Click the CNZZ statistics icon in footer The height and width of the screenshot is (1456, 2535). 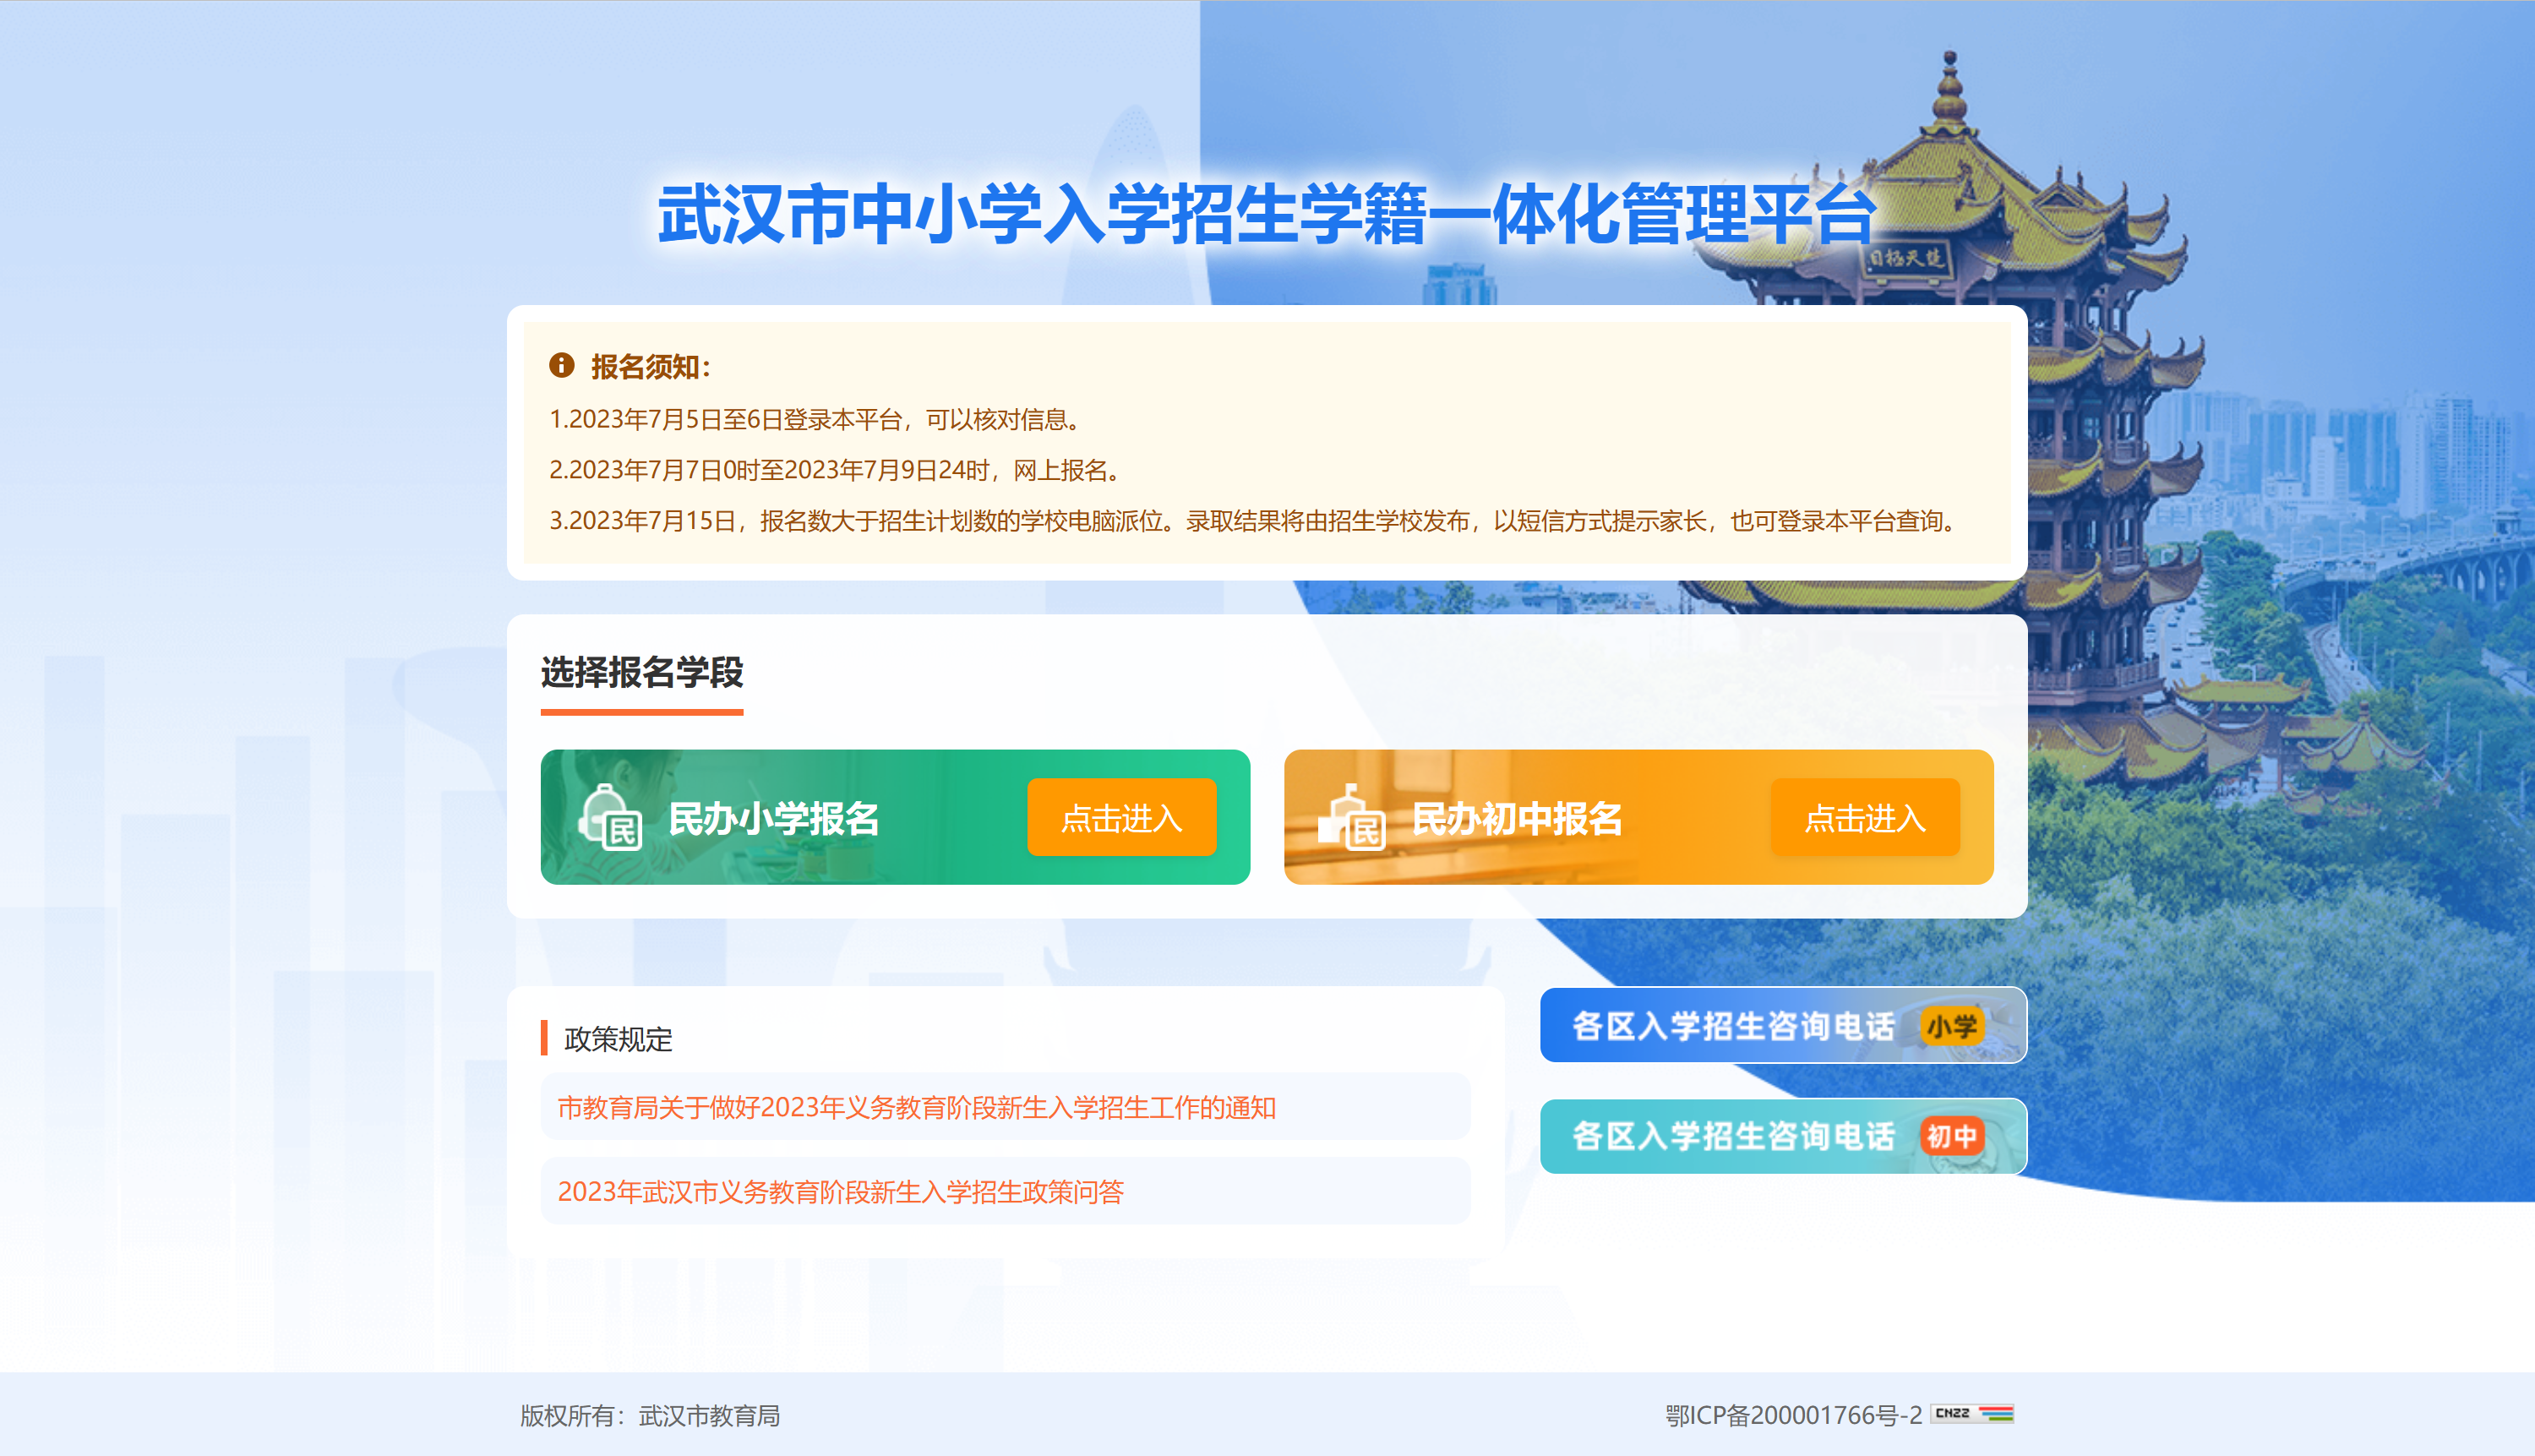pos(1972,1413)
